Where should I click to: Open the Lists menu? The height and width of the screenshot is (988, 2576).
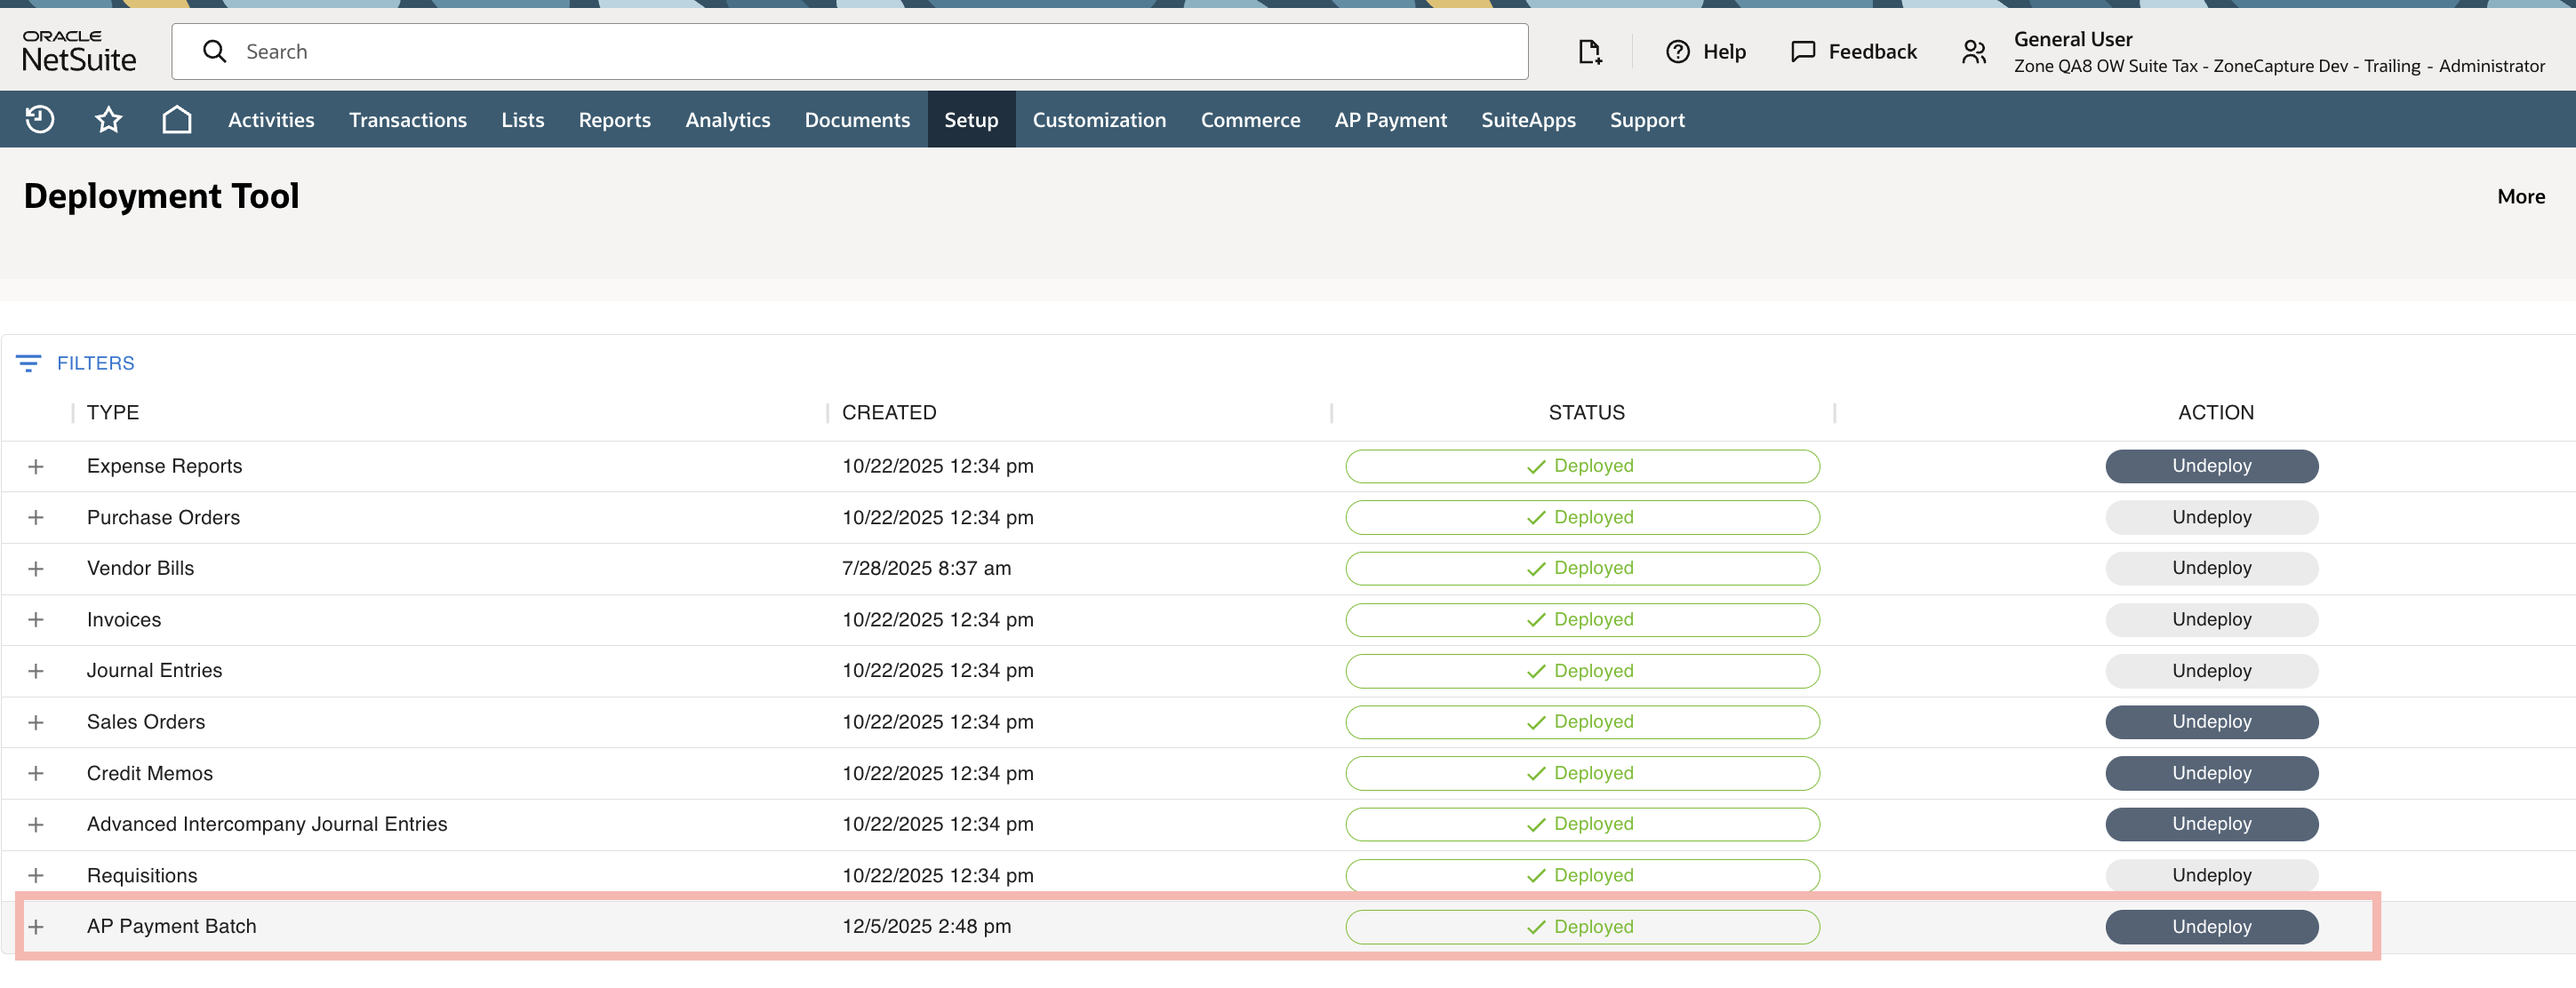click(523, 120)
